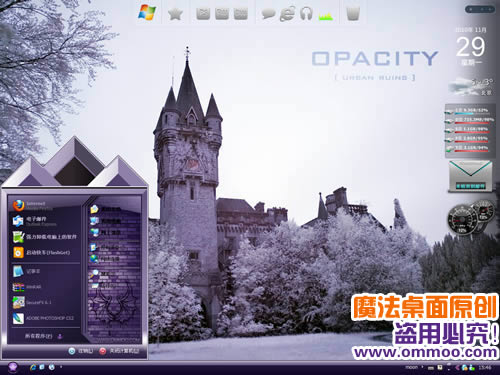
Task: Click the Windows logo in top dock
Action: (x=147, y=13)
